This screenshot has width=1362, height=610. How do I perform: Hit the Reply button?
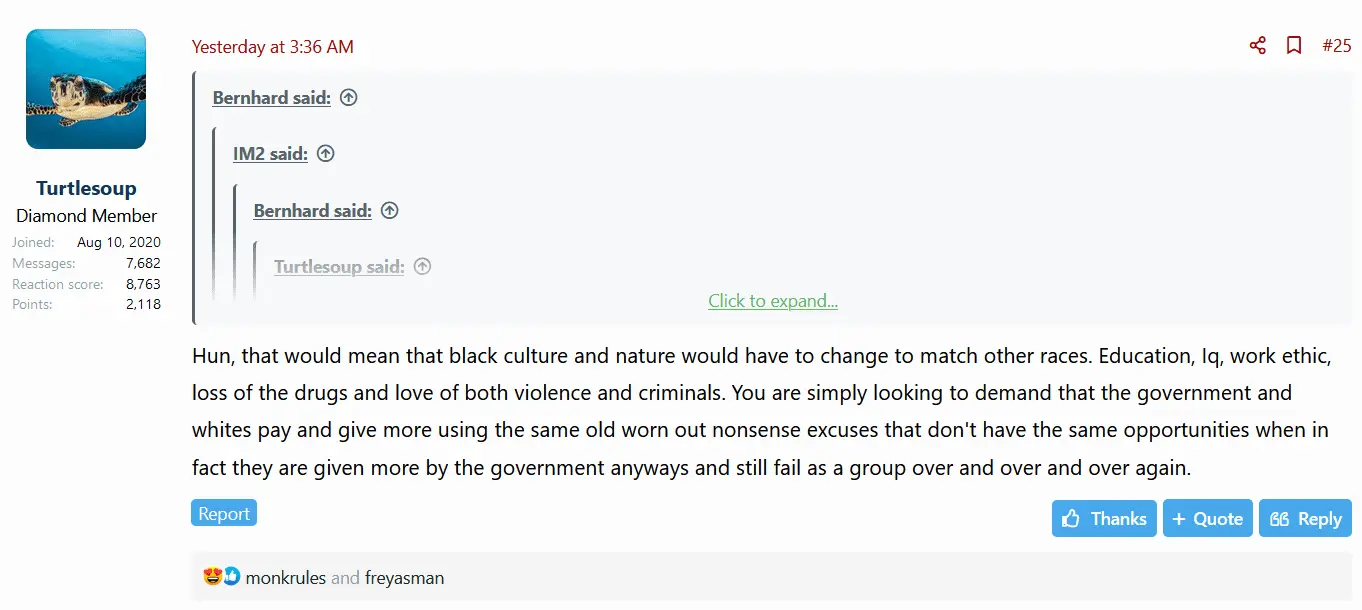(x=1305, y=519)
